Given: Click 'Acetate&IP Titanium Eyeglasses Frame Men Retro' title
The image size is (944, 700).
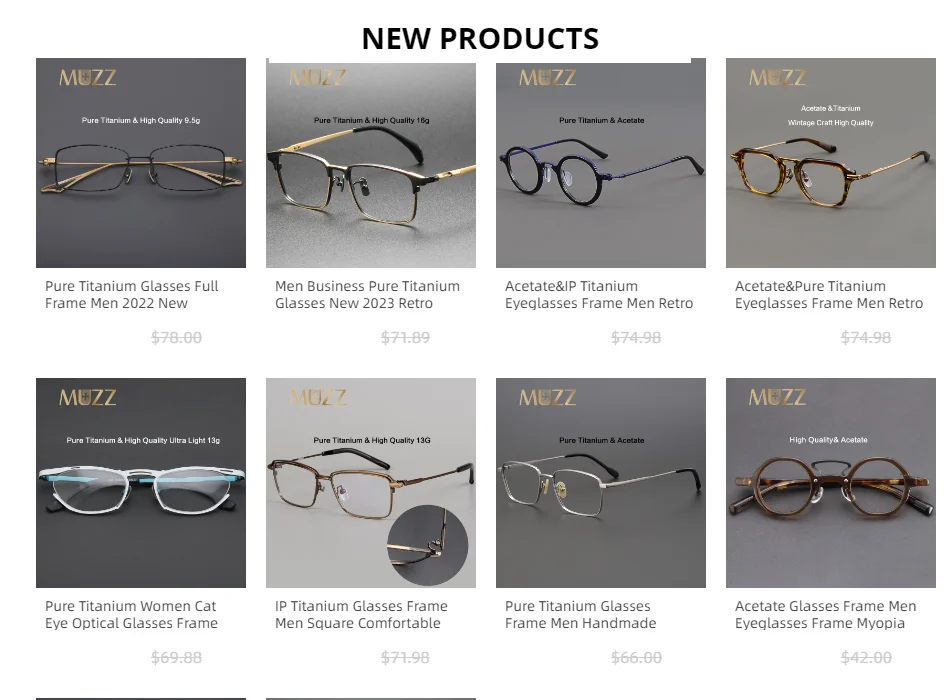Looking at the screenshot, I should pos(599,294).
